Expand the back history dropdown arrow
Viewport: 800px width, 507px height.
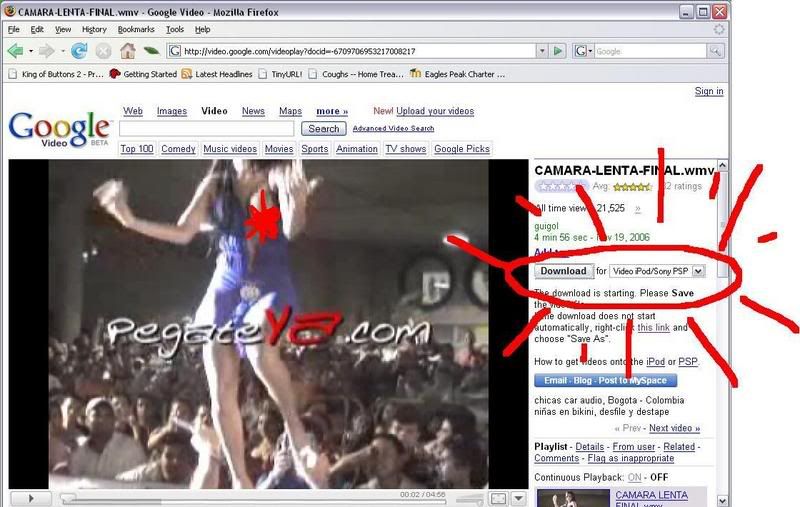[31, 51]
